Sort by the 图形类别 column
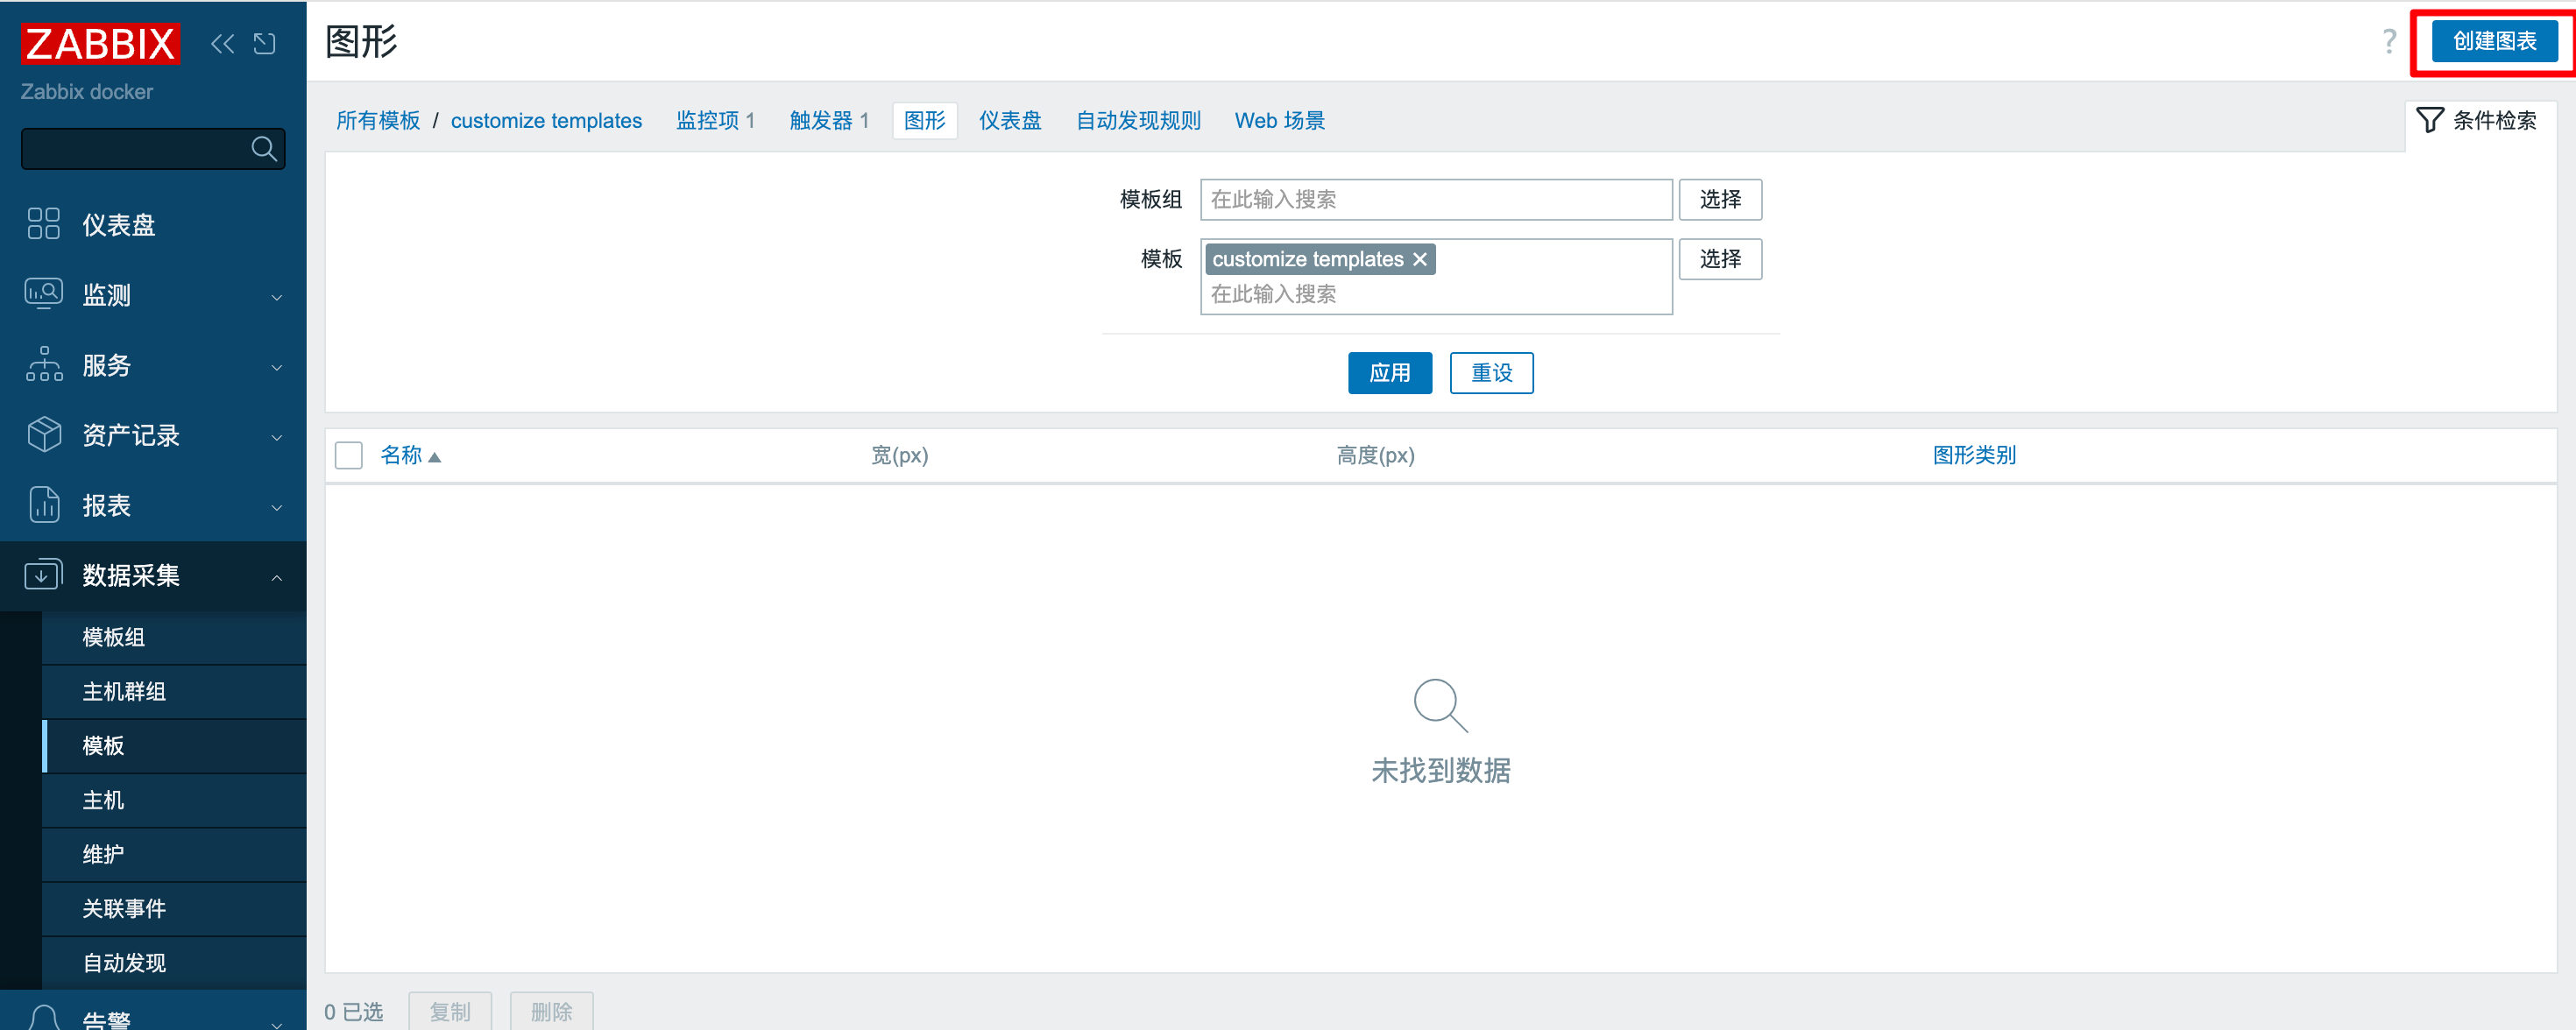 [1974, 456]
